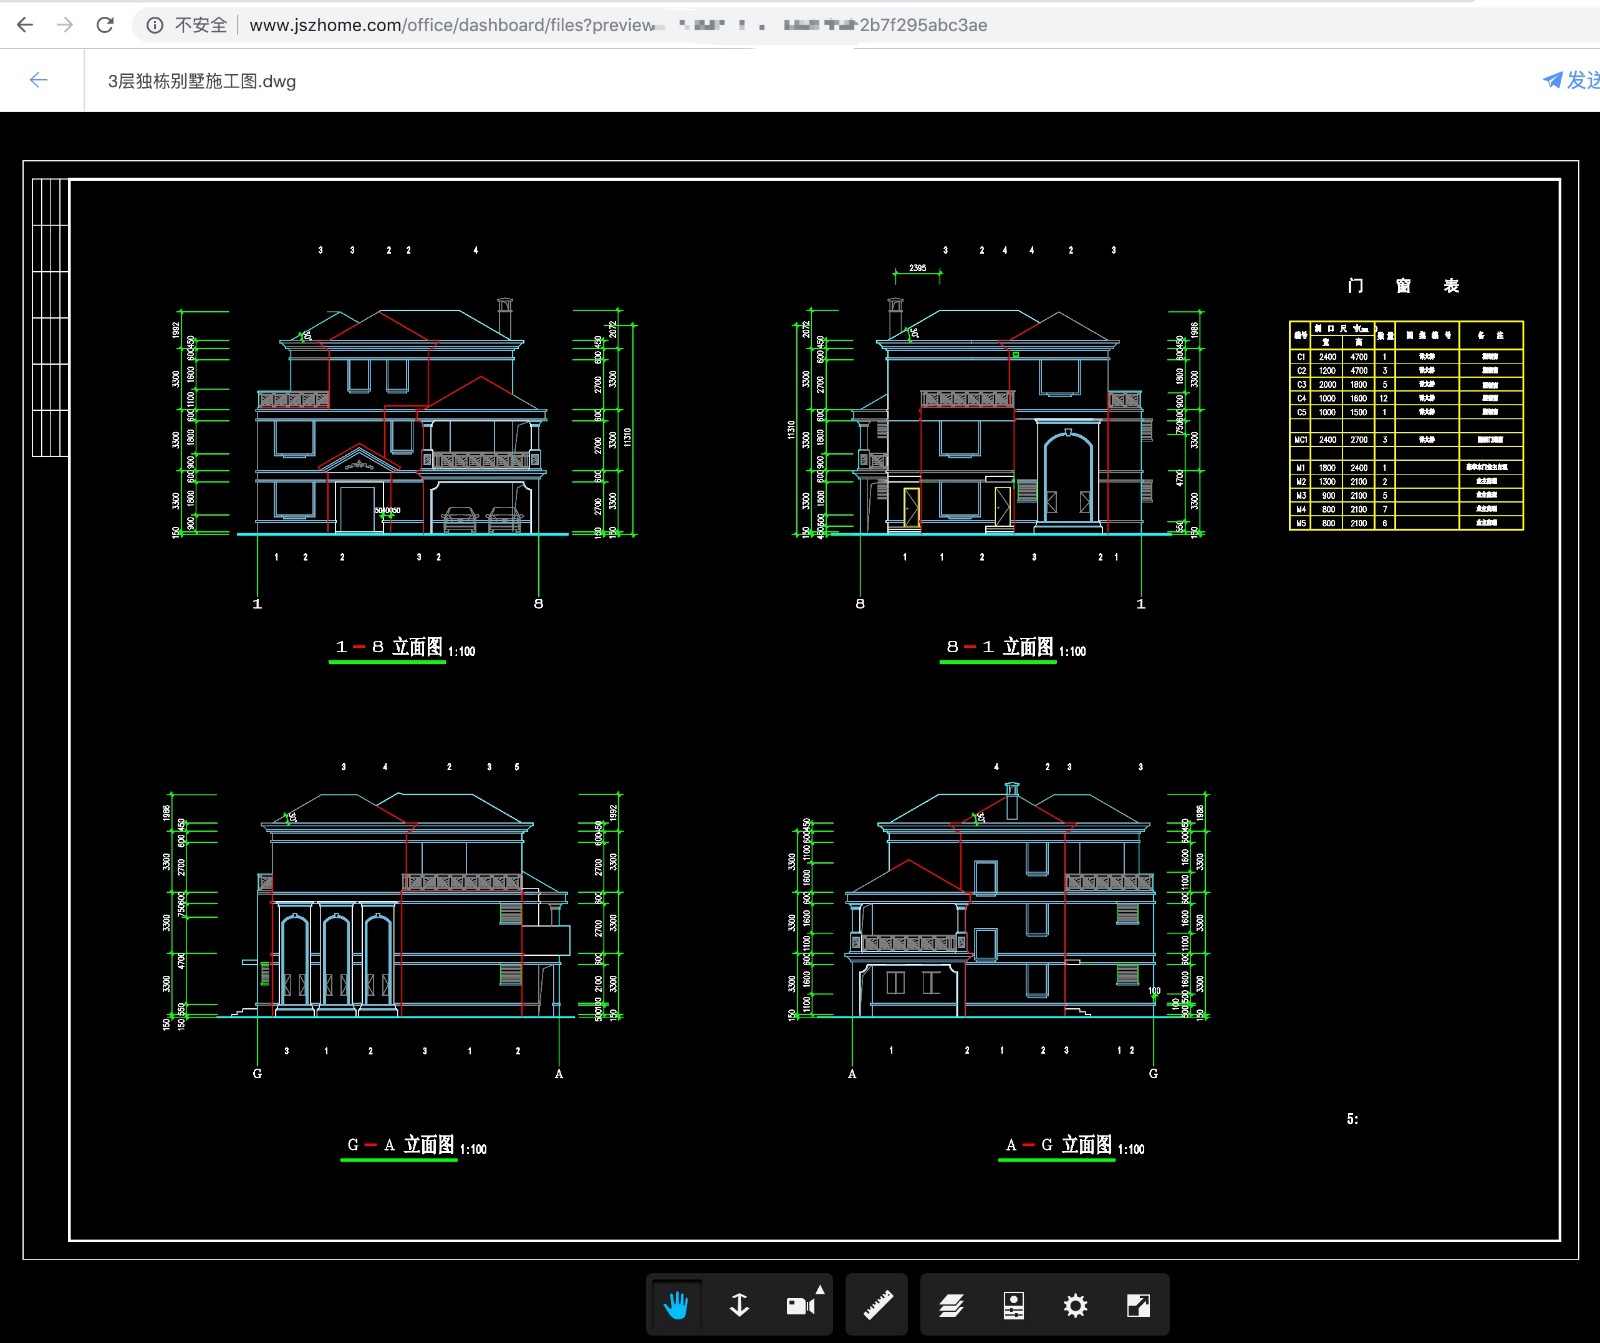Click the 门窗表 table heading
The height and width of the screenshot is (1343, 1600).
tap(1403, 286)
